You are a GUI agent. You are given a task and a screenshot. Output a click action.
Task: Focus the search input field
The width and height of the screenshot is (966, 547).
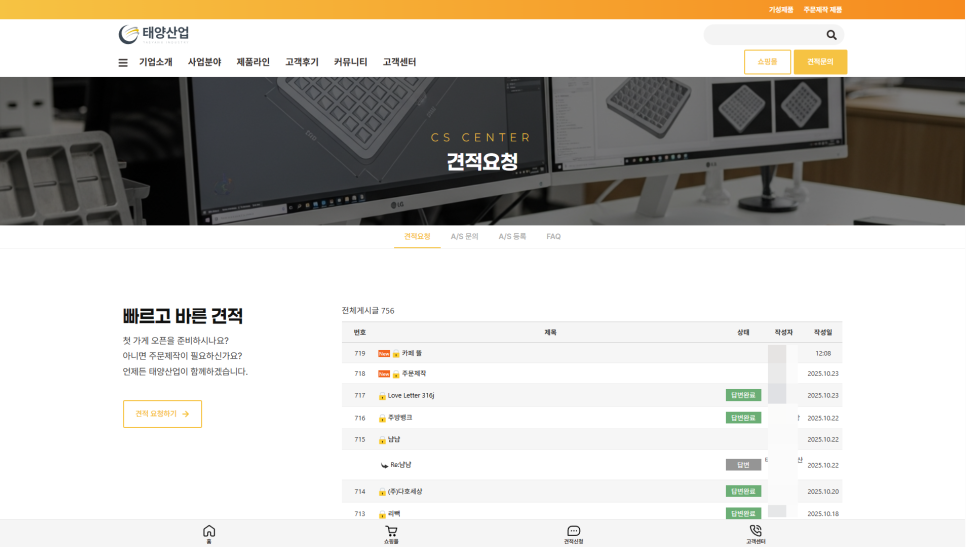[762, 35]
